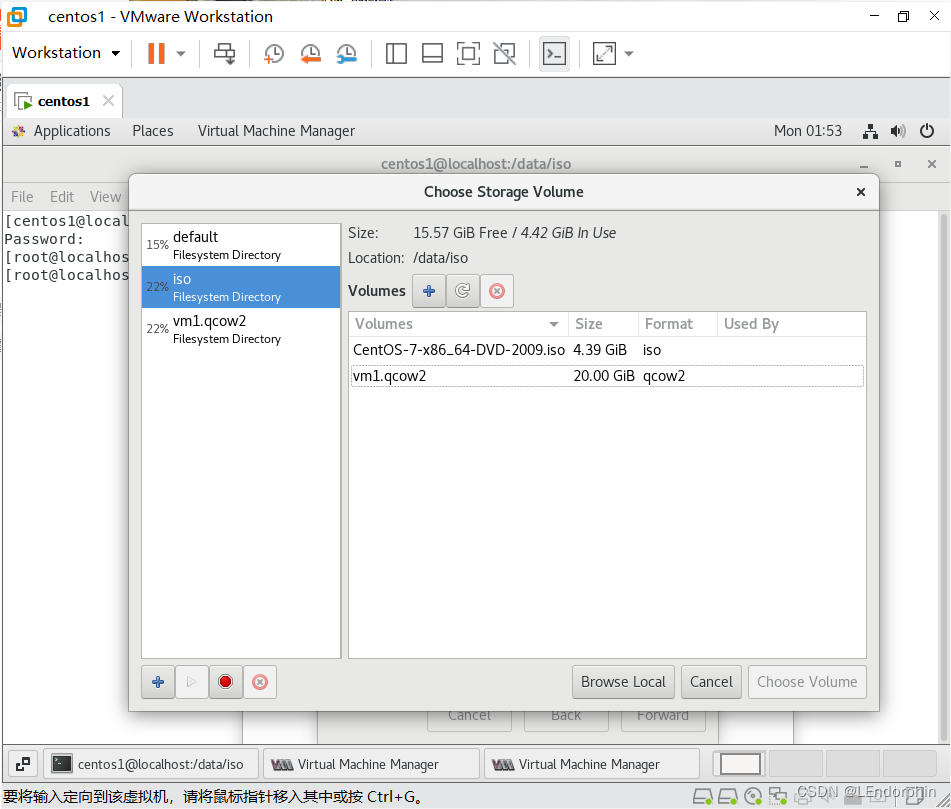The image size is (951, 809).
Task: Select the vm1.qcow2 volume row
Action: tap(607, 376)
